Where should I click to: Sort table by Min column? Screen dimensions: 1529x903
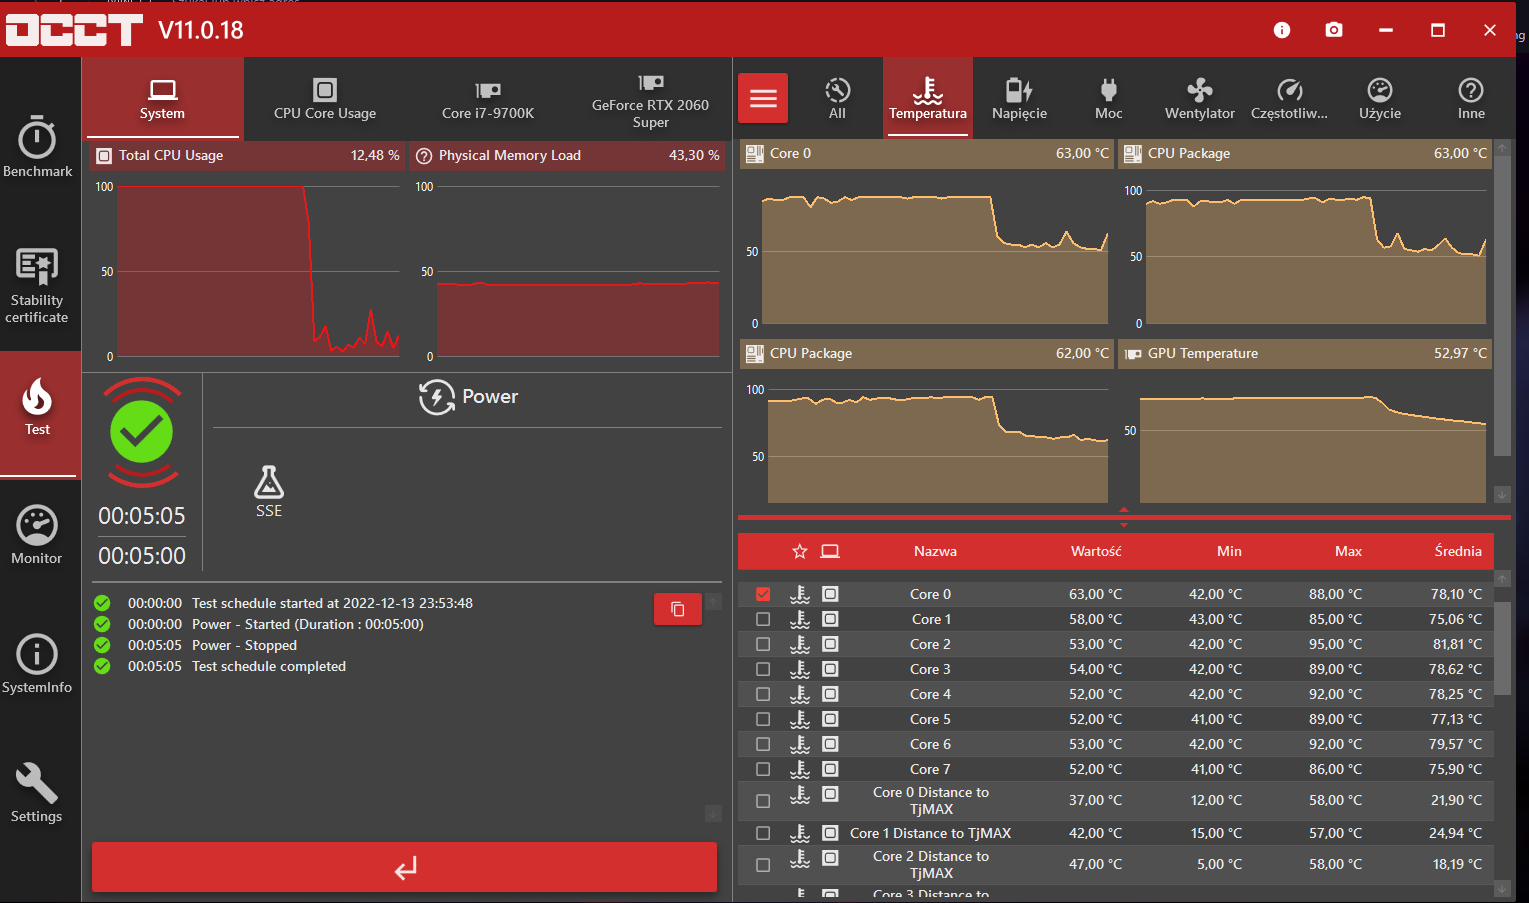(x=1229, y=551)
